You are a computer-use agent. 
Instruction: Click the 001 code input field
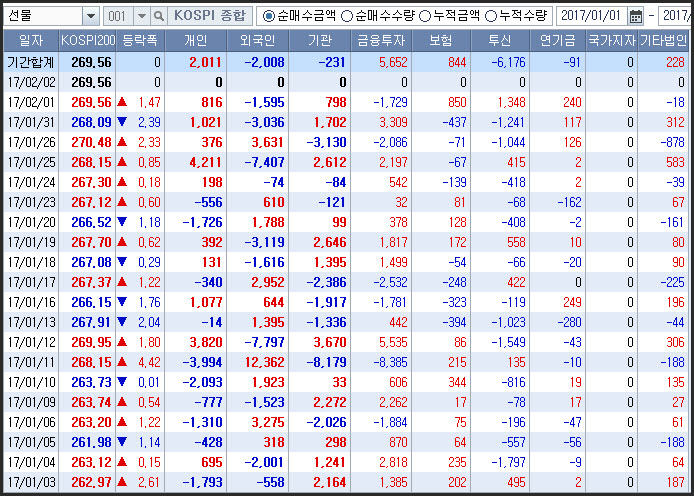118,16
